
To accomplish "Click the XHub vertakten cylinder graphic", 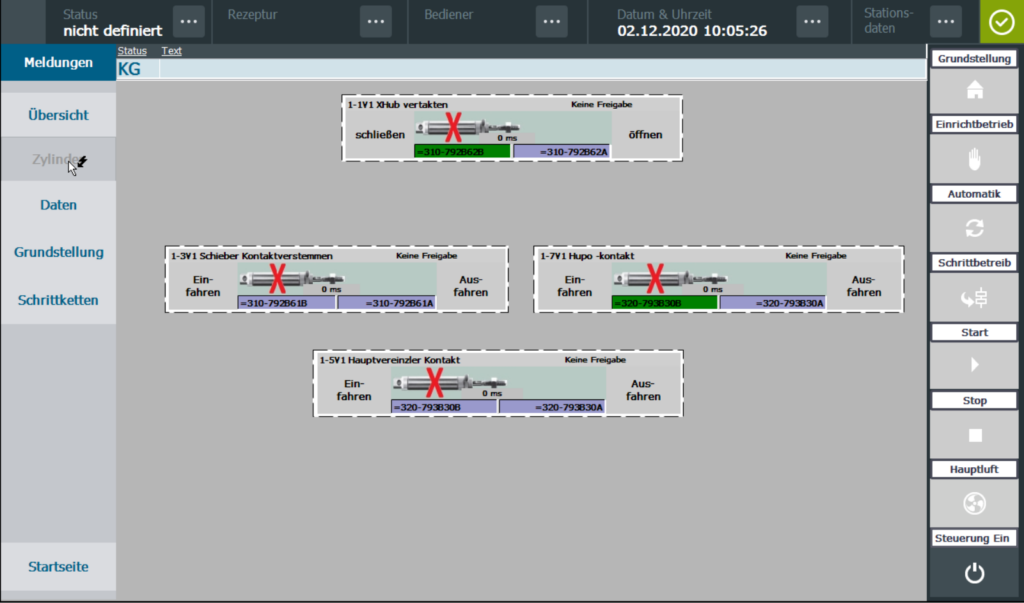I will [x=468, y=127].
